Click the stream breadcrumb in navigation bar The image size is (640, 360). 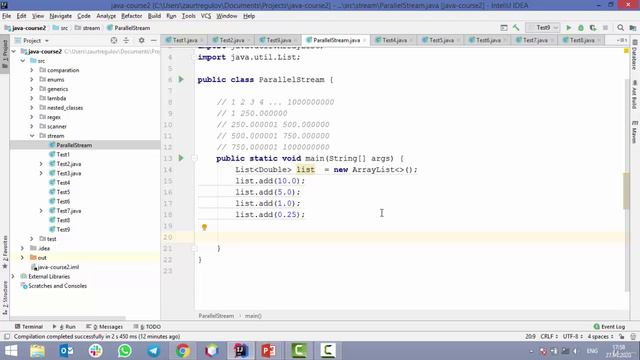point(87,28)
